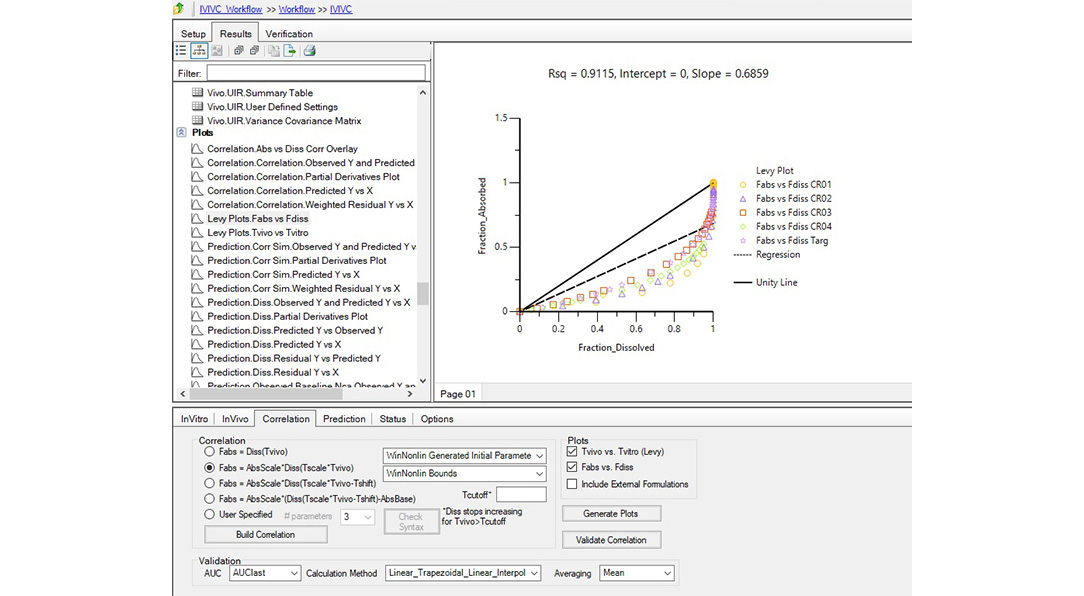This screenshot has width=1084, height=596.
Task: Open the Prediction tab
Action: click(x=344, y=419)
